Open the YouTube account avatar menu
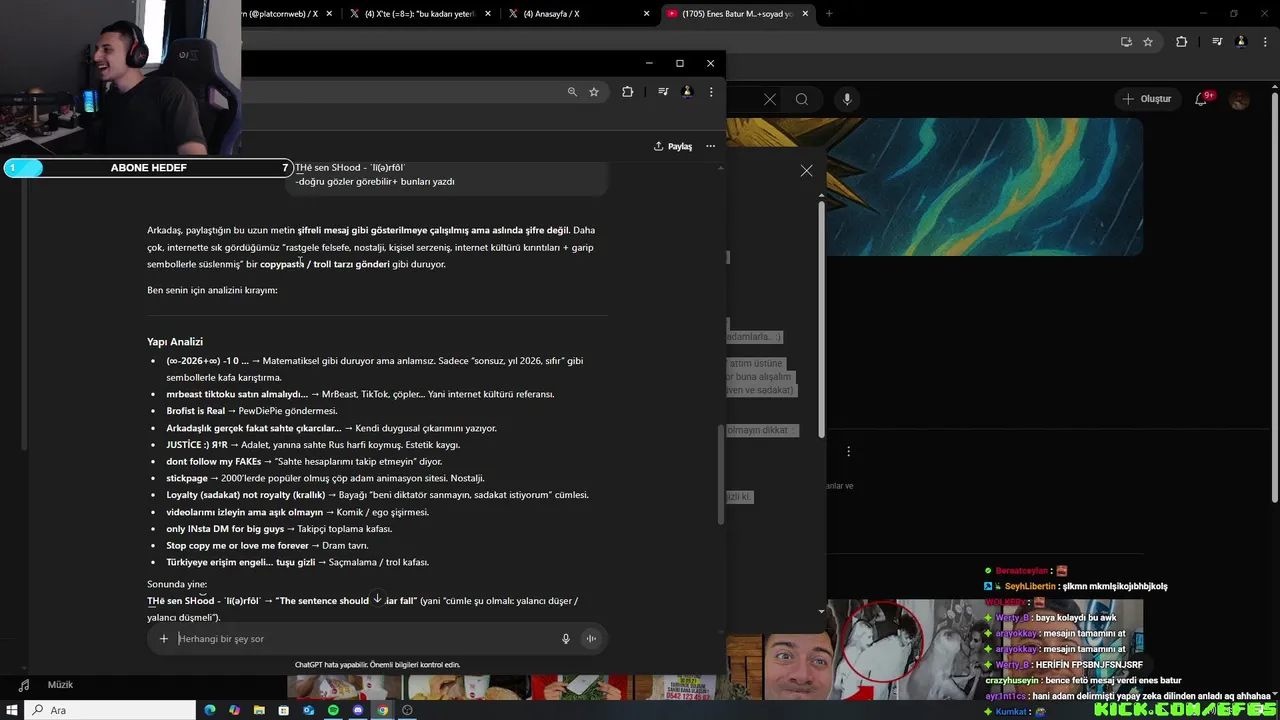Screen dimensions: 1280x720 (1240, 100)
